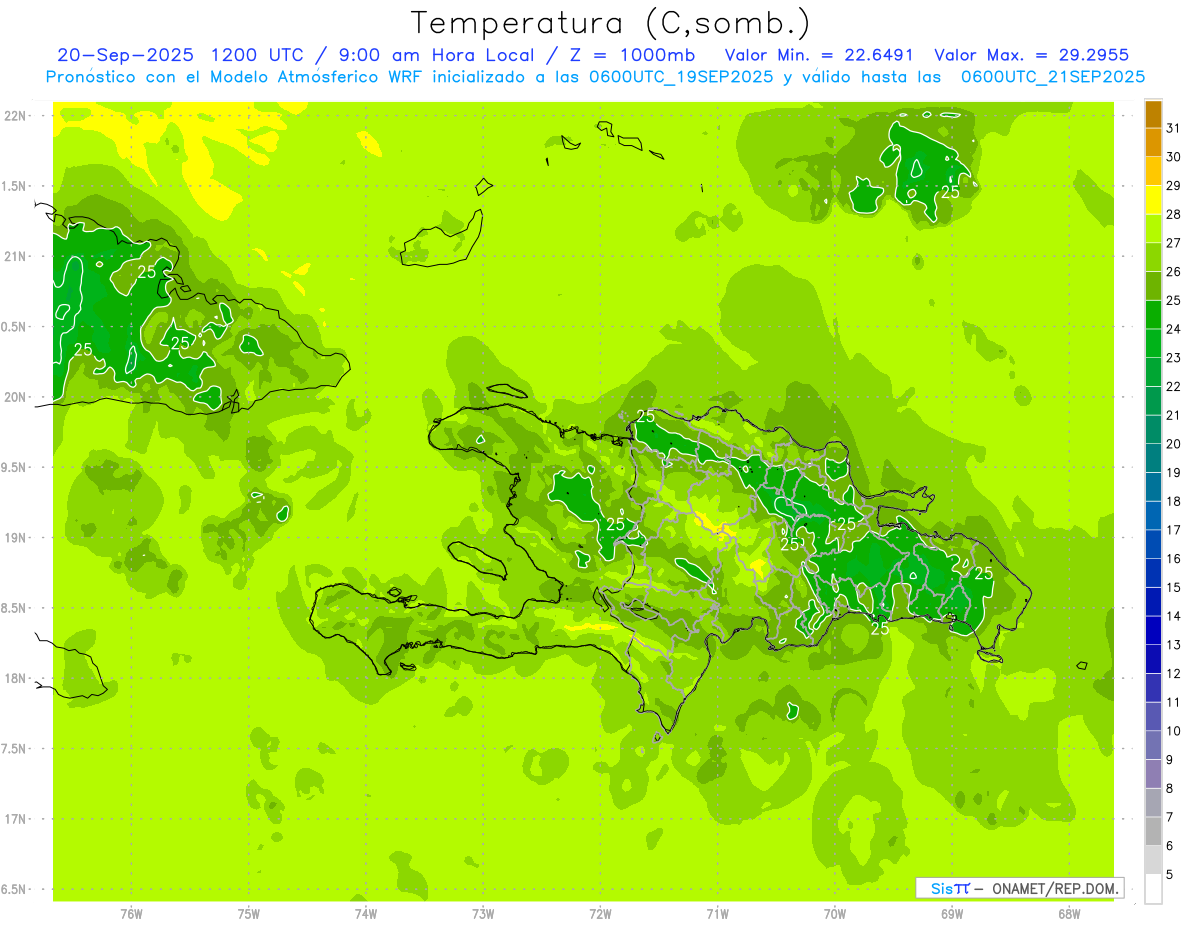
Task: Click the 17N latitude axis label
Action: point(16,819)
